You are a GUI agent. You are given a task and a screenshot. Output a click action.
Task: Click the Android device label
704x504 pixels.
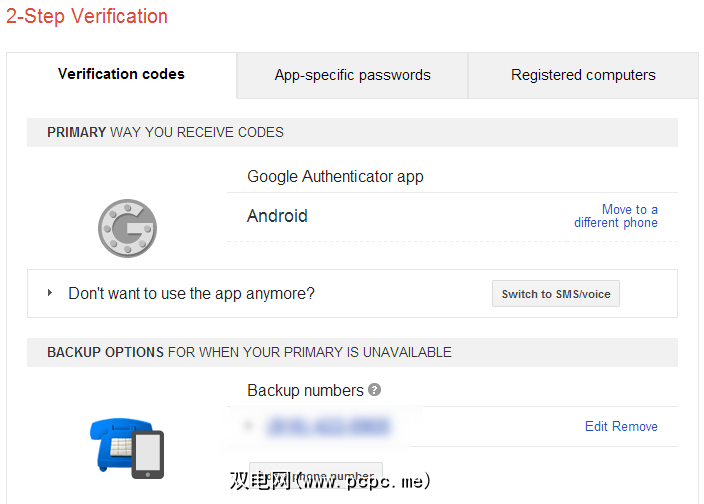pos(277,216)
